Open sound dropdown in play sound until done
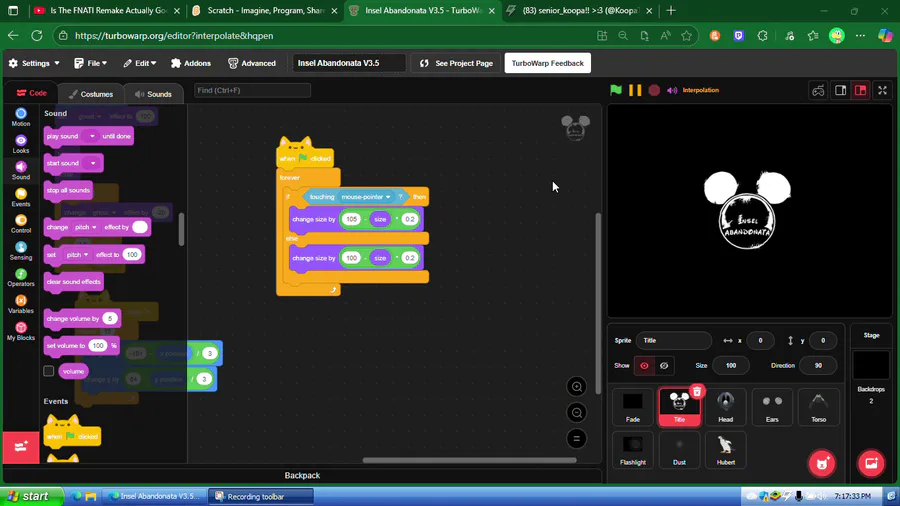The image size is (900, 506). tap(92, 136)
